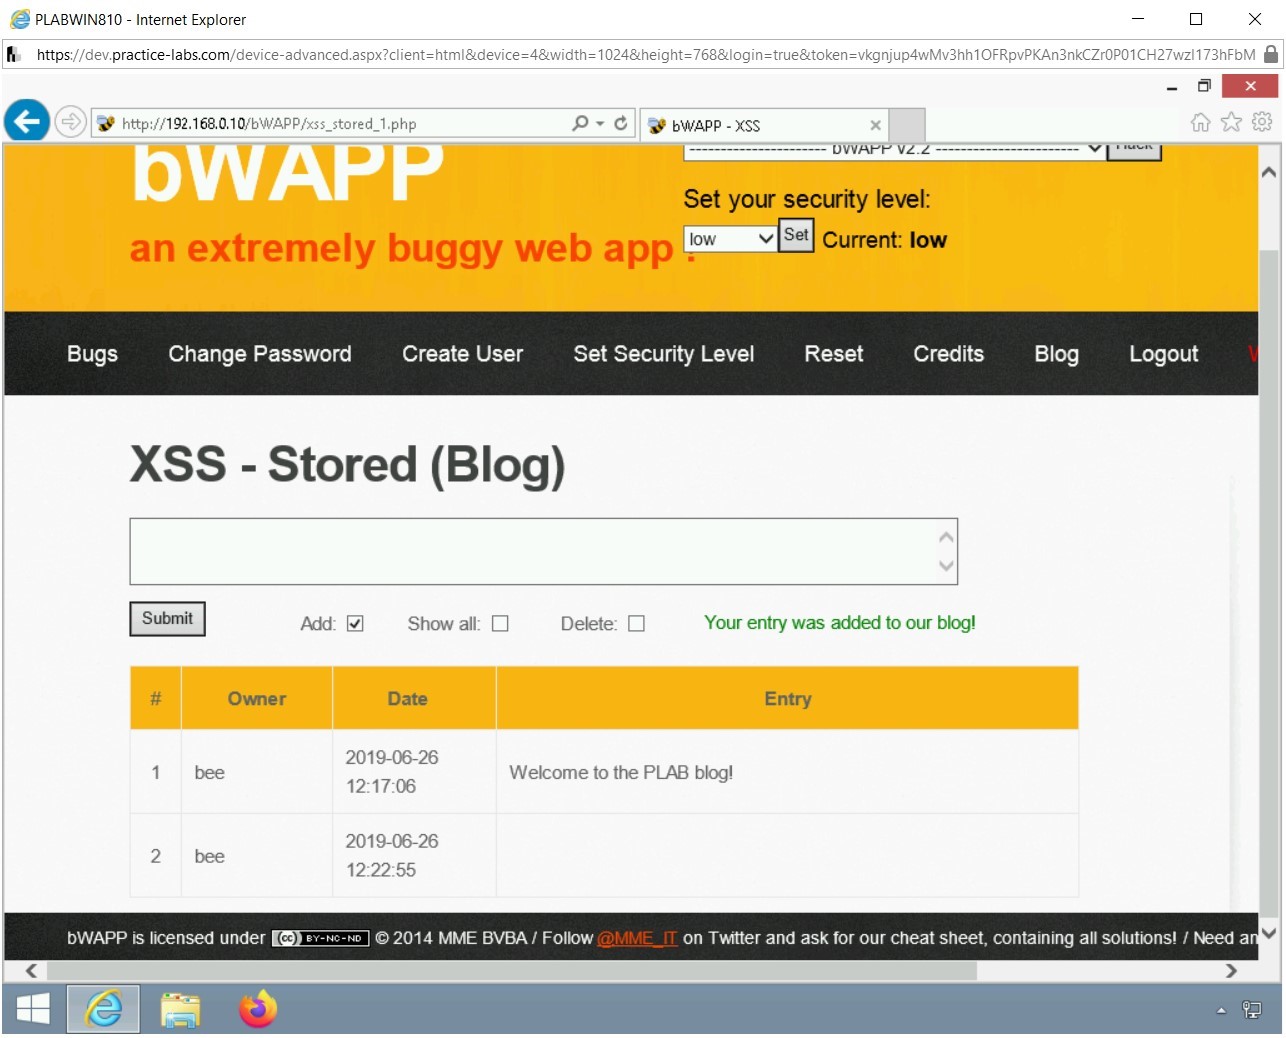
Task: Select Change Password from the navigation menu
Action: (x=260, y=354)
